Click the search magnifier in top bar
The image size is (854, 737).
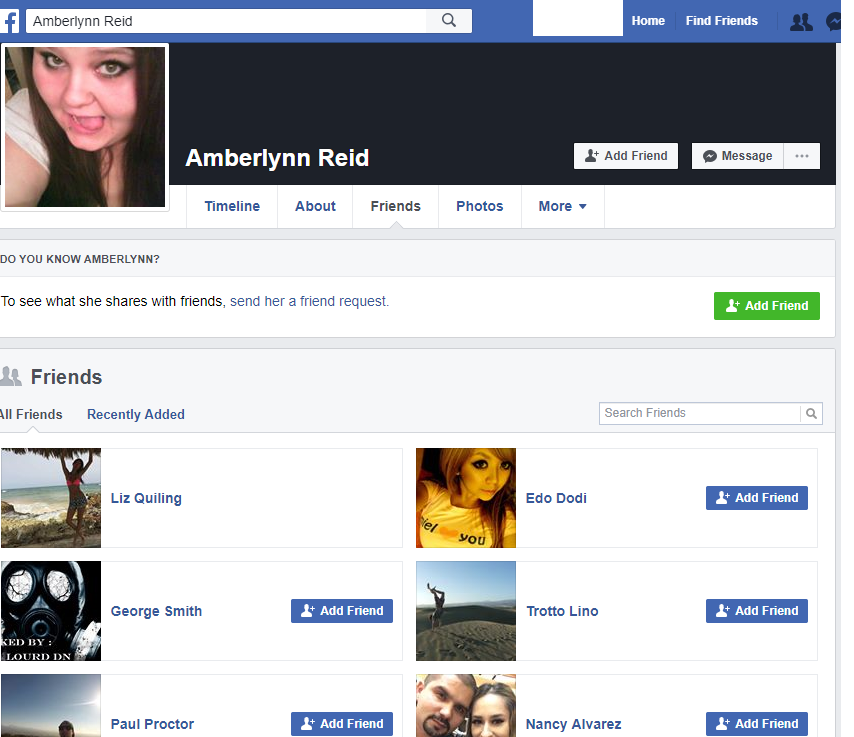449,21
